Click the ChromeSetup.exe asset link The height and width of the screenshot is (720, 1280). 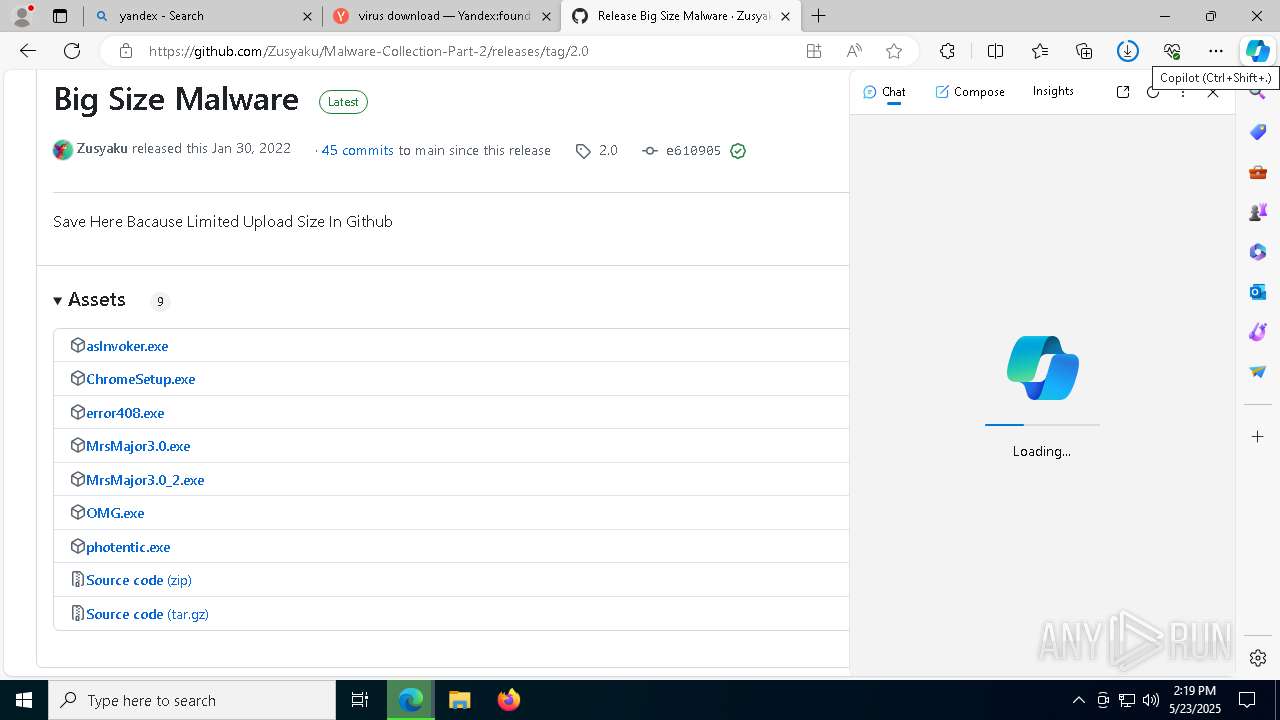click(140, 379)
